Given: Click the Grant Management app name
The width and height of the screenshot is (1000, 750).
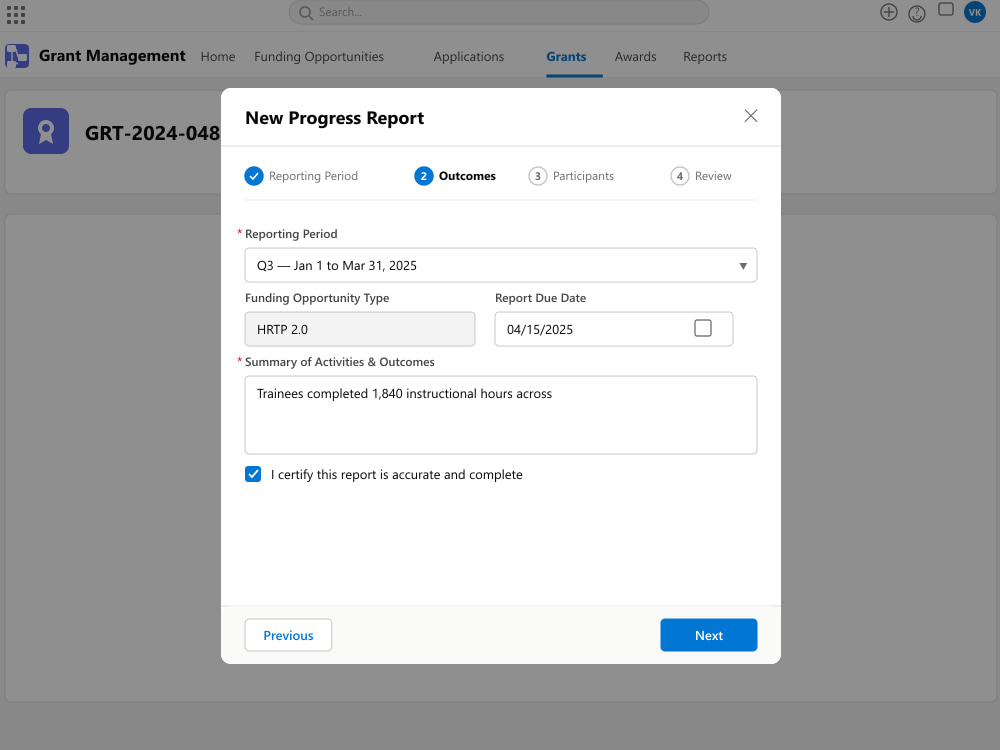Looking at the screenshot, I should pyautogui.click(x=112, y=56).
